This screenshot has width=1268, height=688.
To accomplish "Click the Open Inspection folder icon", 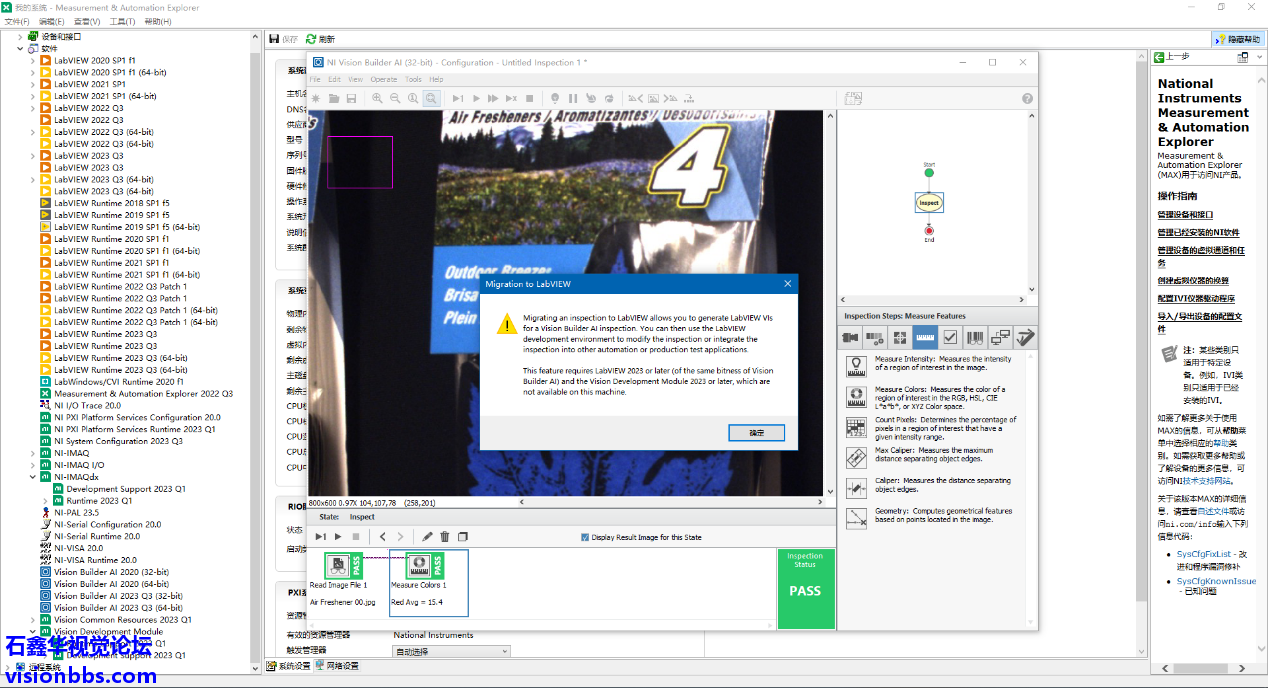I will click(x=334, y=98).
